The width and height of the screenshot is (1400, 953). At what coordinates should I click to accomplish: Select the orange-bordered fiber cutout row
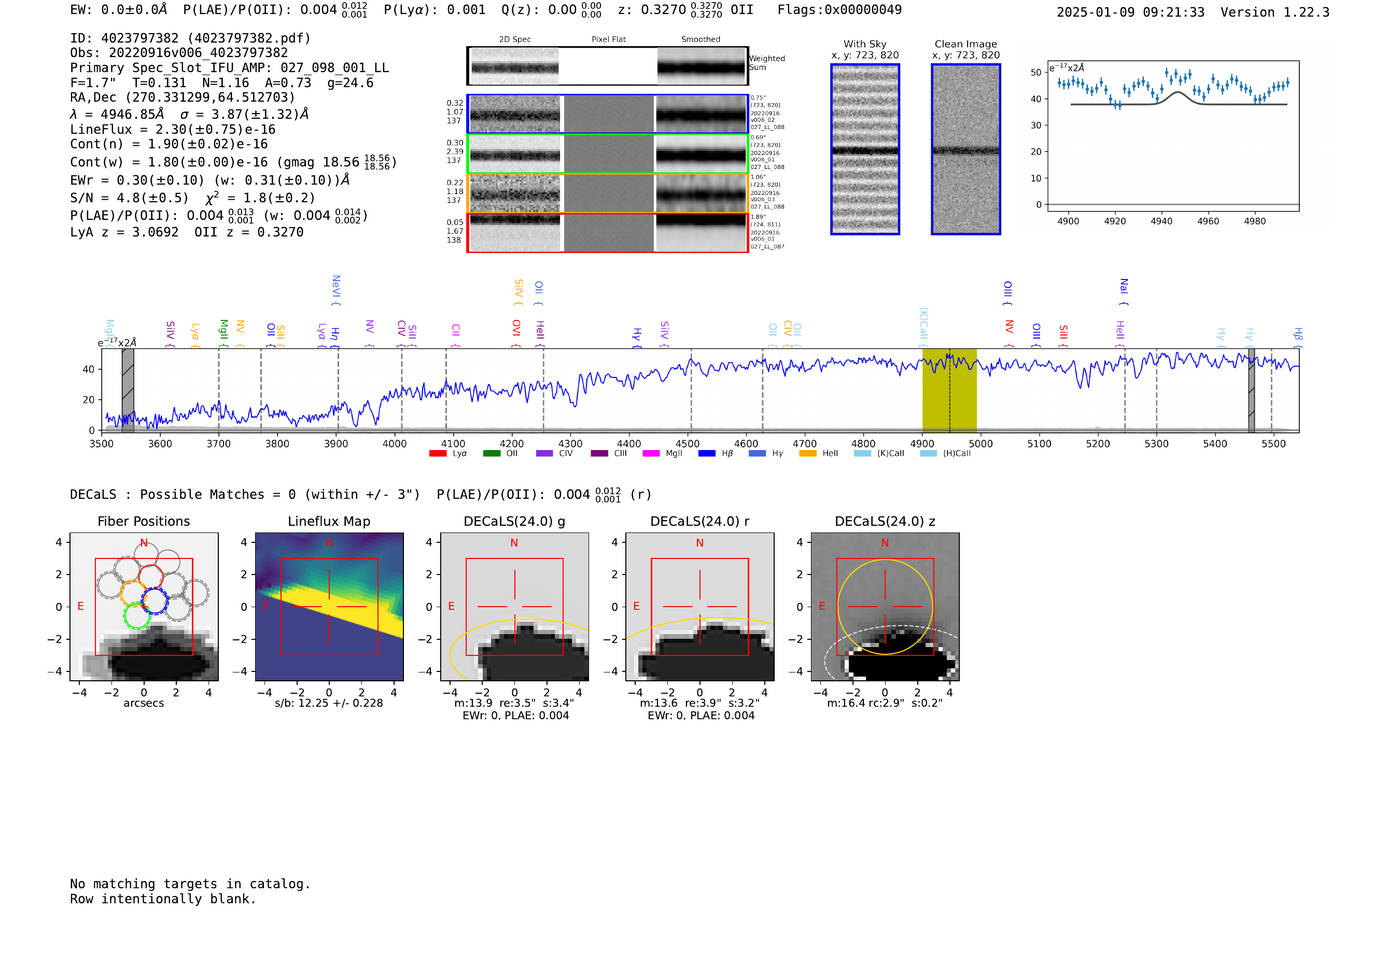pos(607,193)
